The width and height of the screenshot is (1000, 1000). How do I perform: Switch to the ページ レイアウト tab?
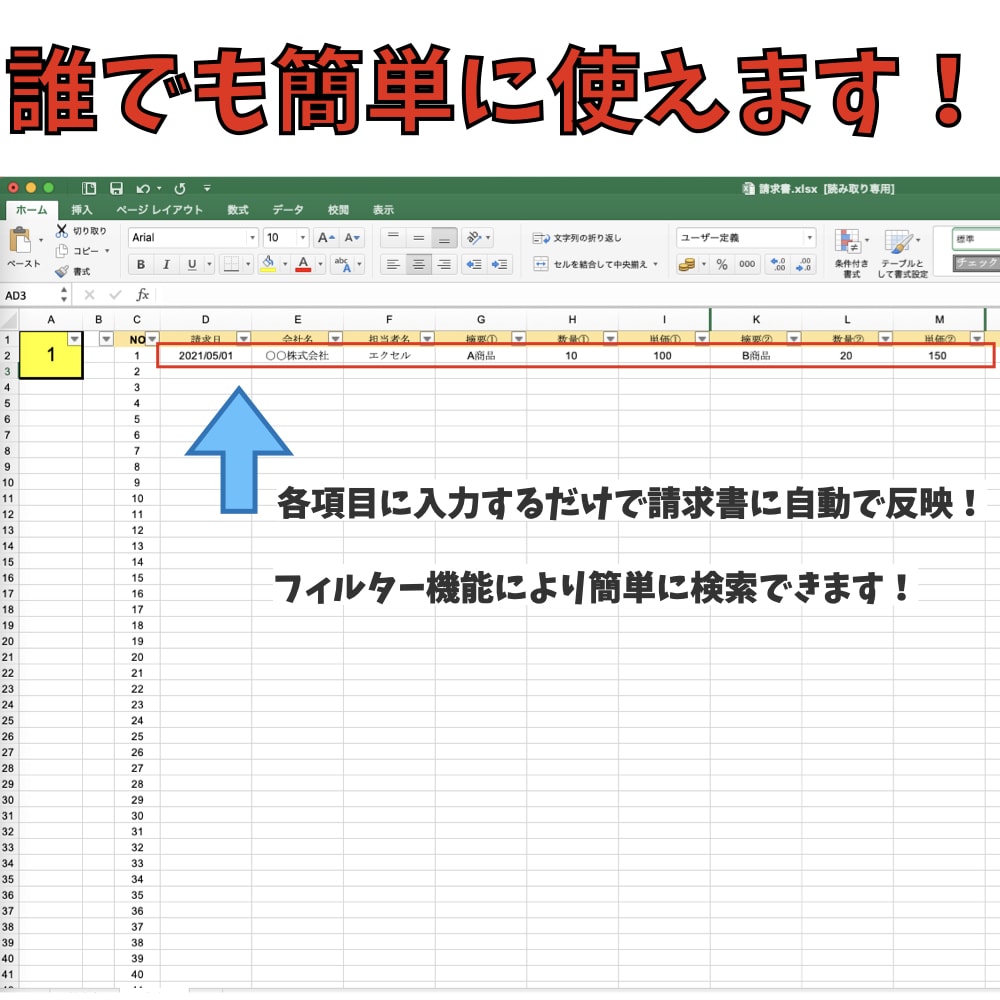(x=159, y=210)
